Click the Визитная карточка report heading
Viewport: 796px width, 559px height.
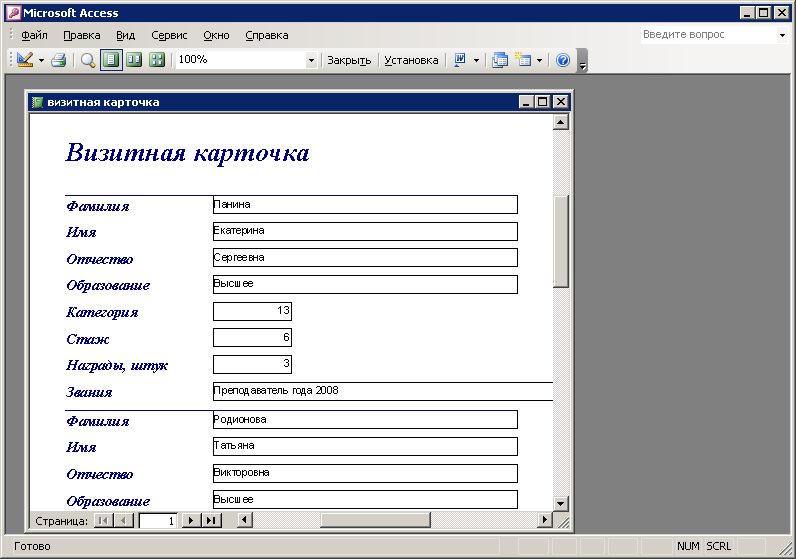[187, 152]
